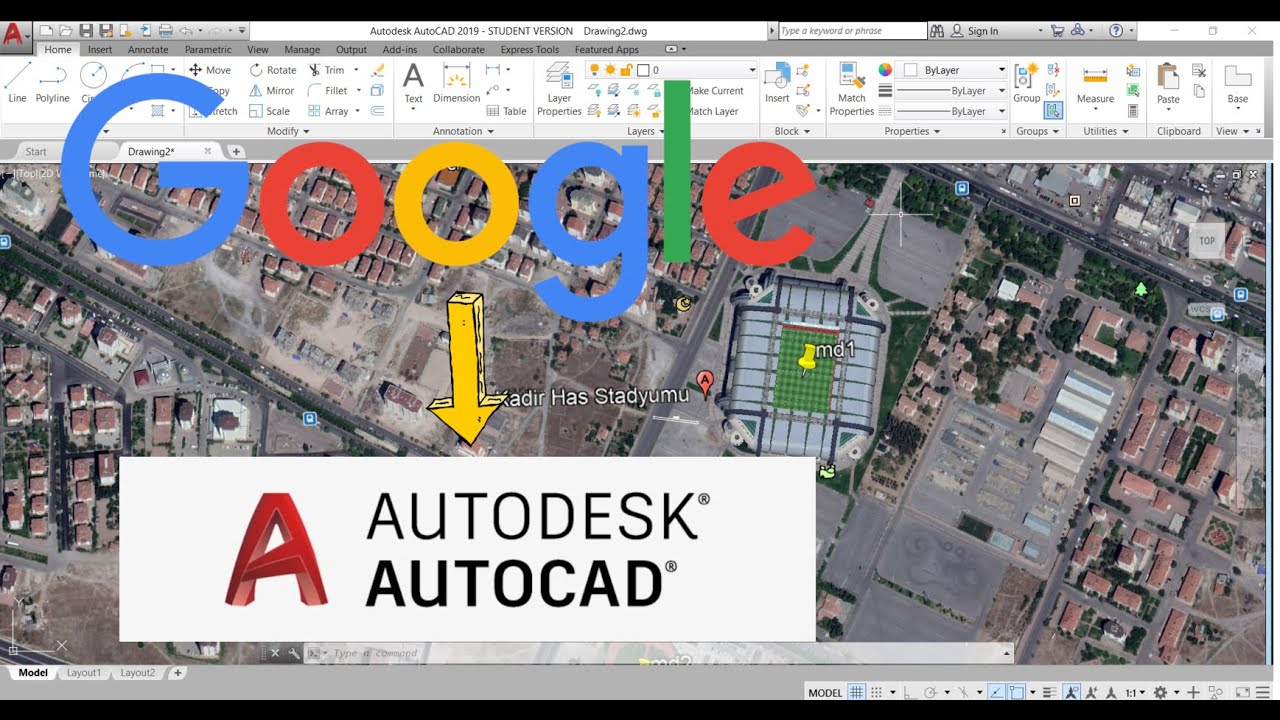Expand the Modify panel
Viewport: 1280px width, 720px height.
click(x=289, y=131)
